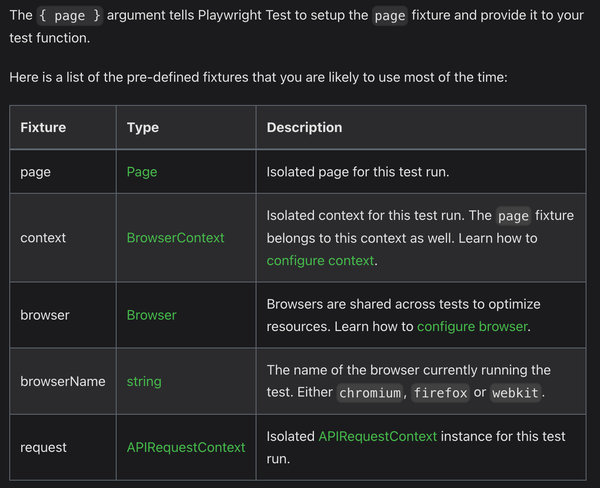600x488 pixels.
Task: Open the BrowserContext type link
Action: [x=175, y=238]
